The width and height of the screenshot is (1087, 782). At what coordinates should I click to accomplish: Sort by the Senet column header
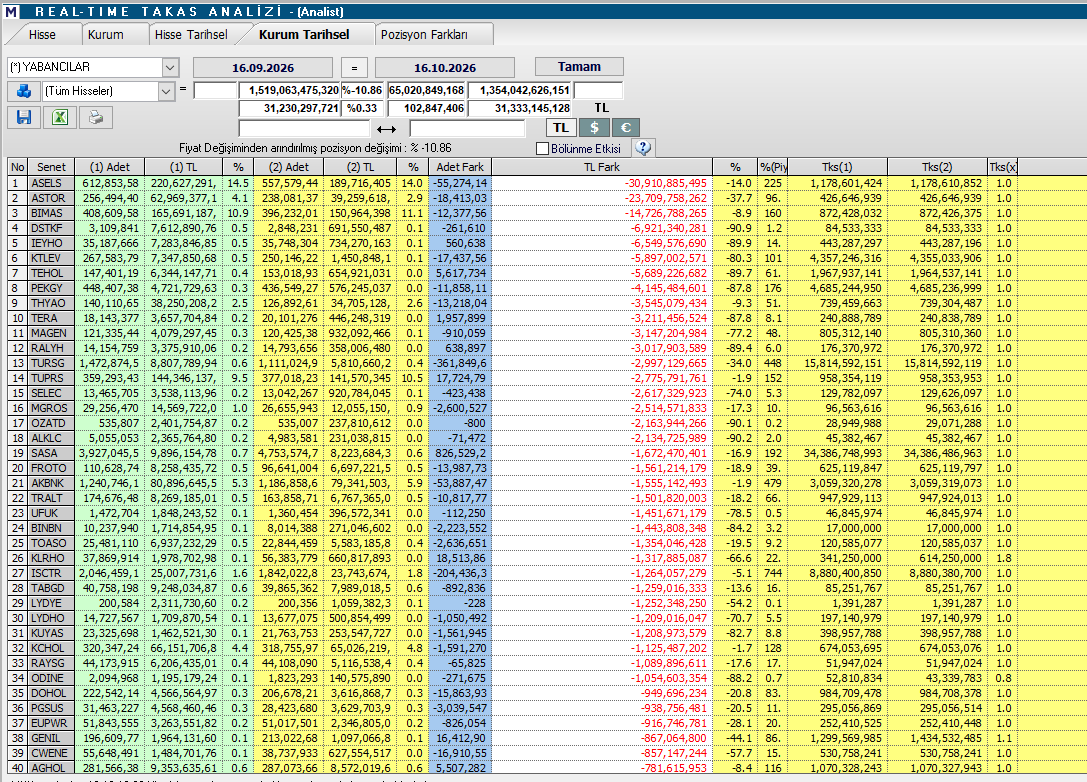click(x=51, y=167)
